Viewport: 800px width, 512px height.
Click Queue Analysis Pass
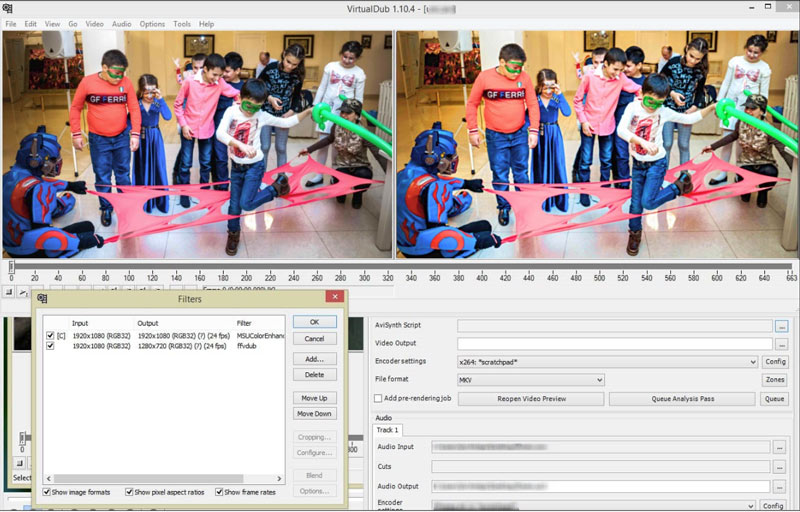(682, 399)
